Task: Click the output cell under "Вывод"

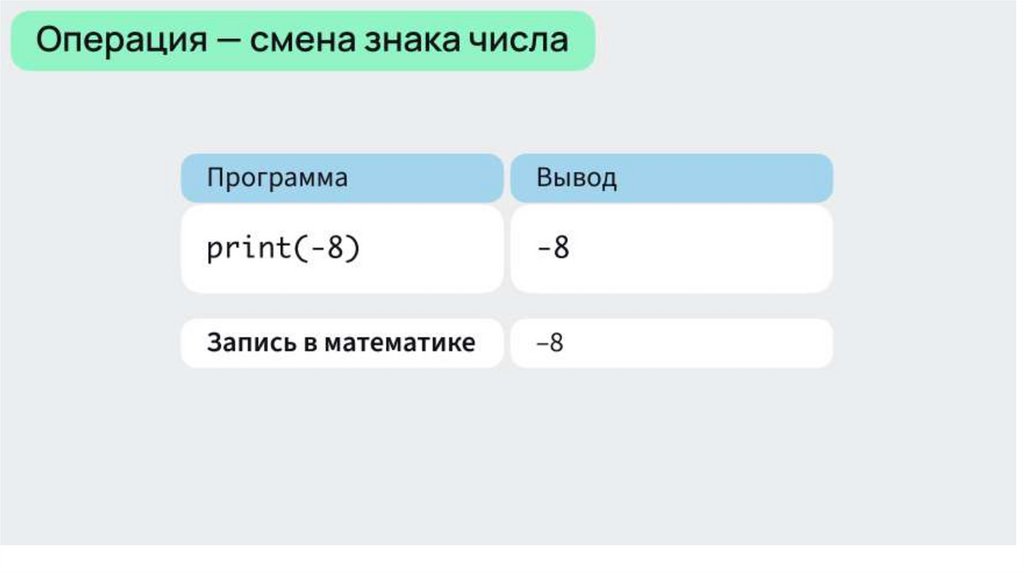Action: pyautogui.click(x=671, y=249)
